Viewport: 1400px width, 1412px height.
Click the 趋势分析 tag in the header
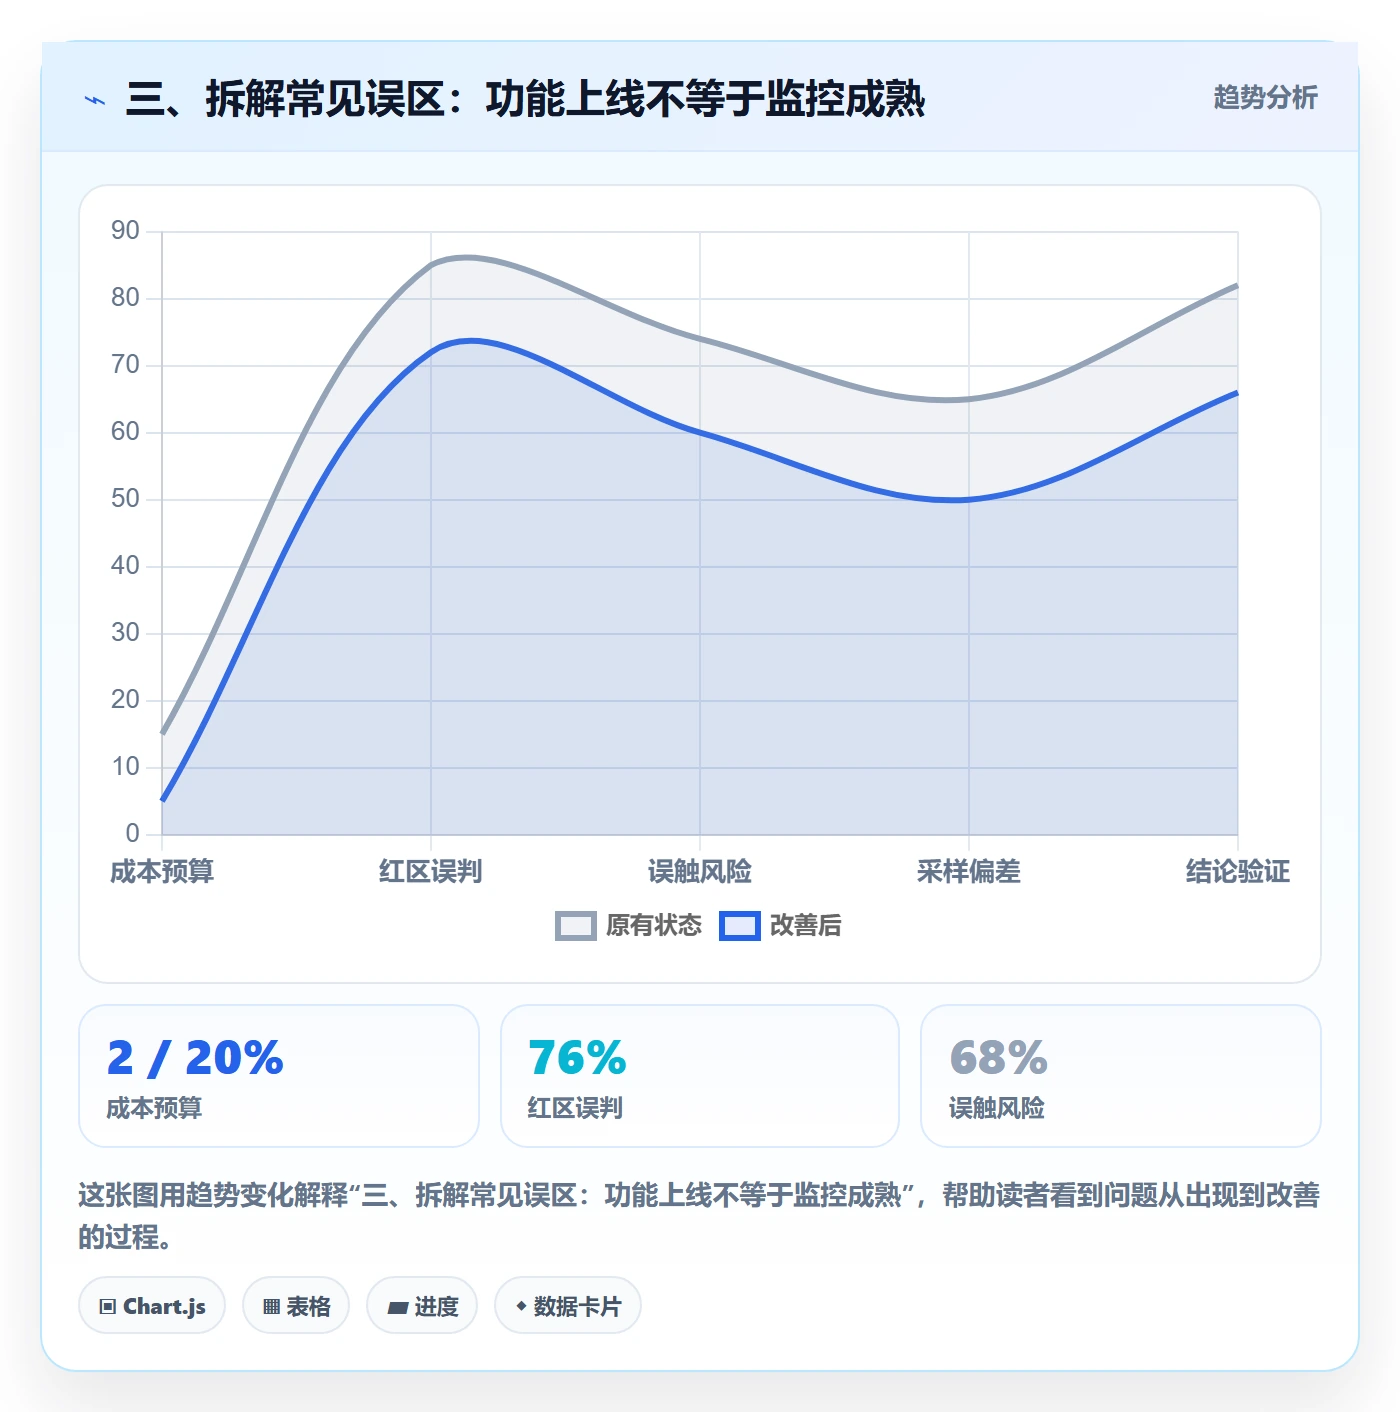1265,97
